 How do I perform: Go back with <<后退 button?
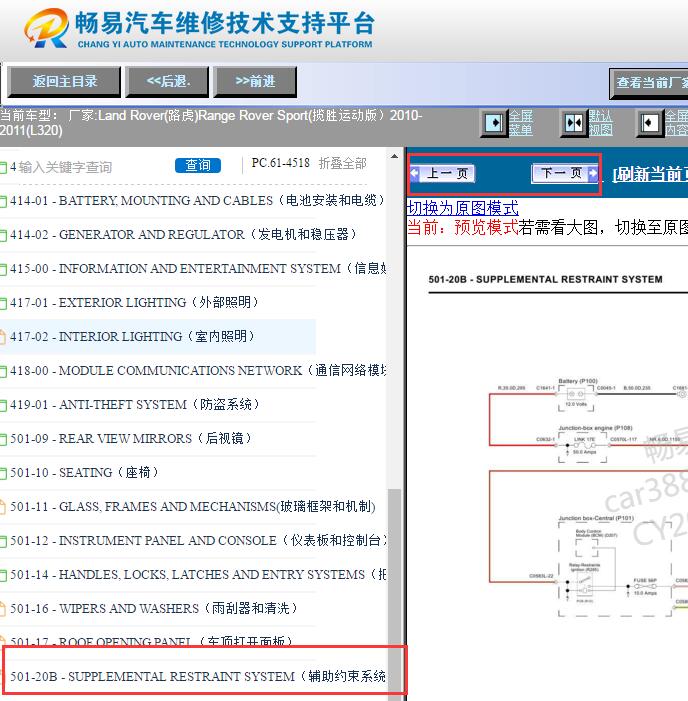[x=168, y=81]
